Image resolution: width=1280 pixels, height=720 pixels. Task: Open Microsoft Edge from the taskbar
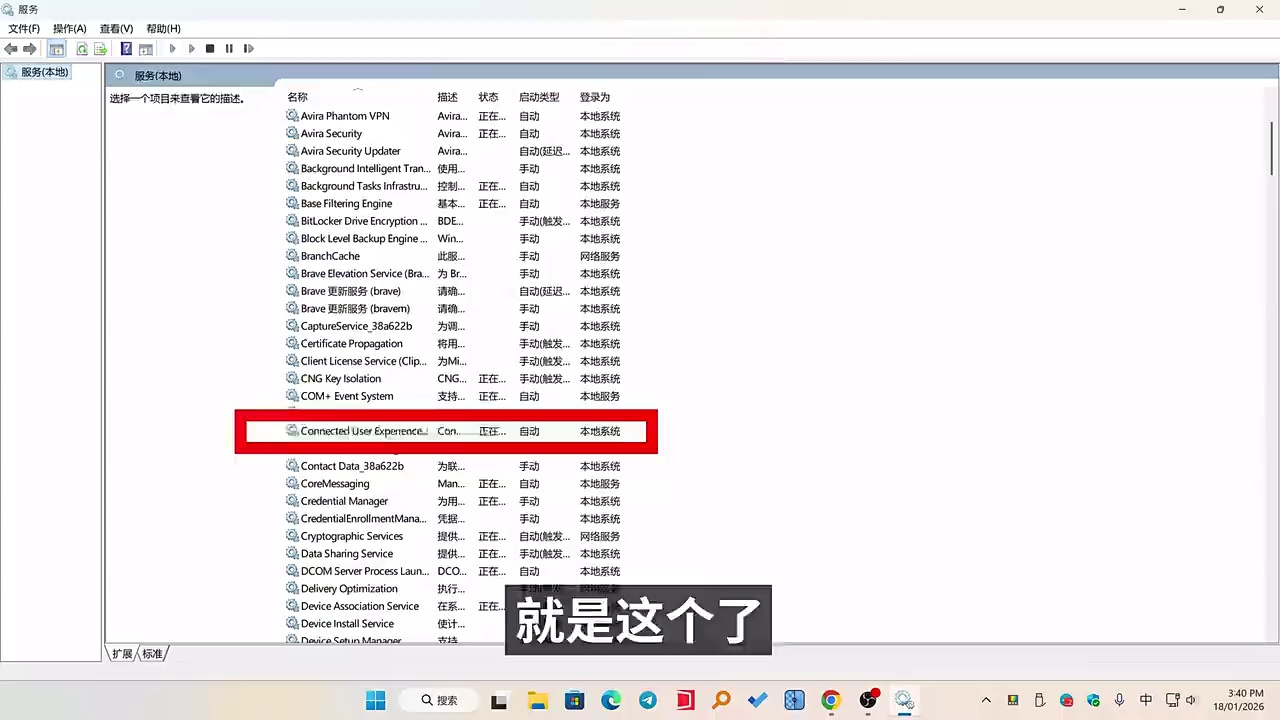click(x=611, y=700)
